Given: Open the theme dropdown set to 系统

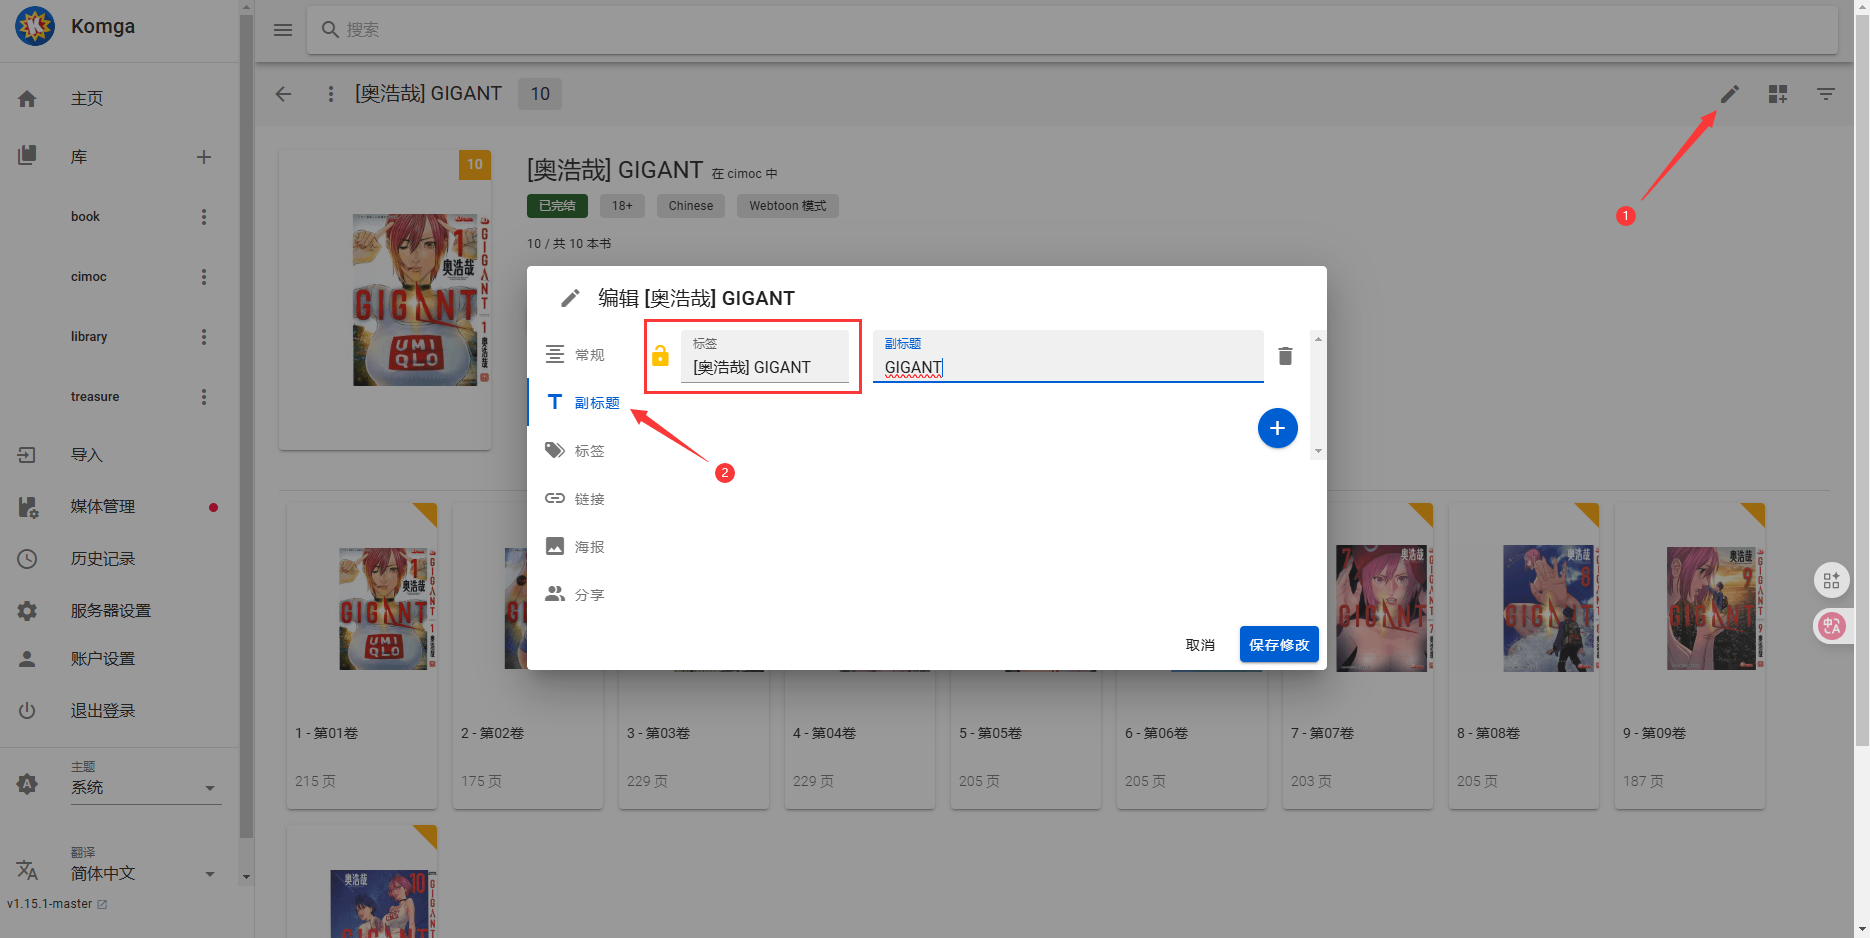Looking at the screenshot, I should (x=145, y=787).
